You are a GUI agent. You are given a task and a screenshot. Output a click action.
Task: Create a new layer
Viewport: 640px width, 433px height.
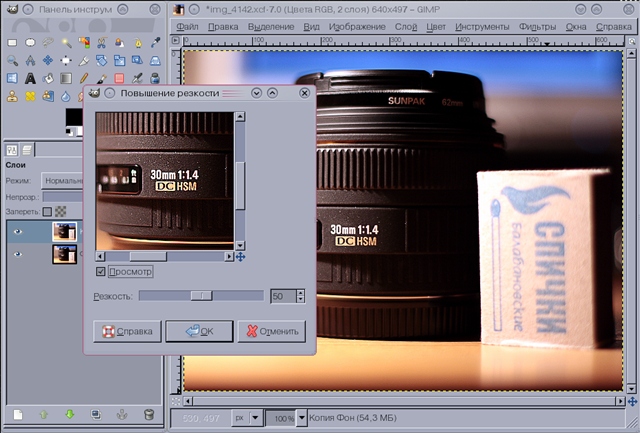pos(17,414)
